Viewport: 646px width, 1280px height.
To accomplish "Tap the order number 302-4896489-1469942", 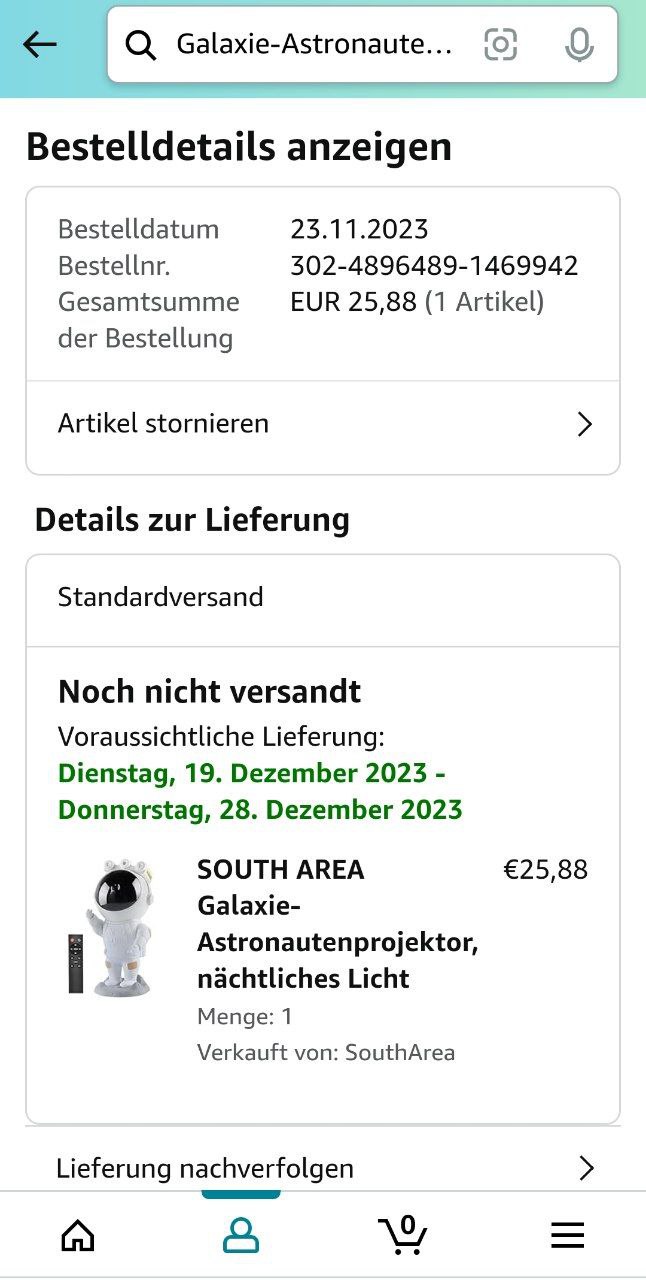I will (x=434, y=266).
